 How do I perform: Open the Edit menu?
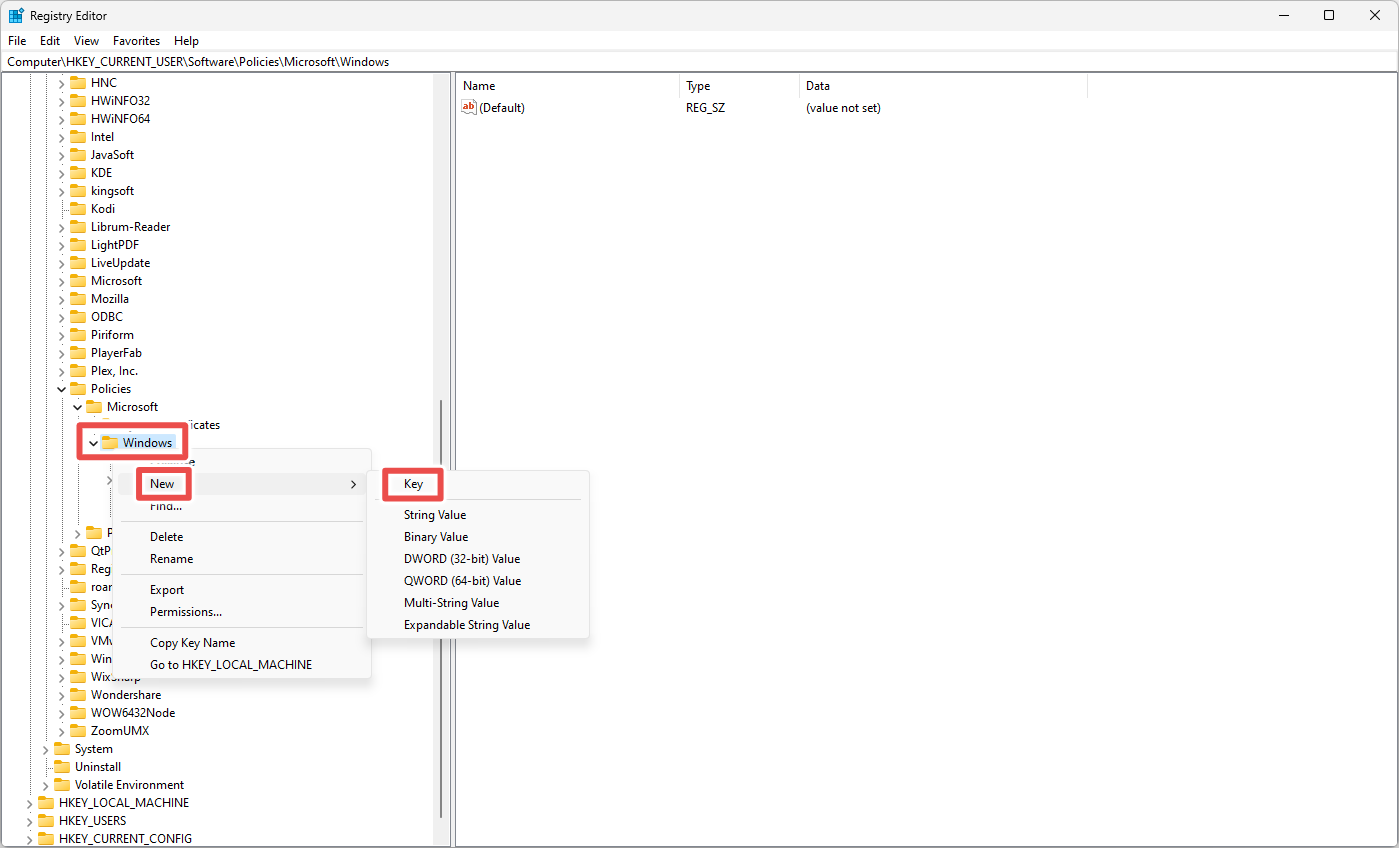tap(50, 41)
